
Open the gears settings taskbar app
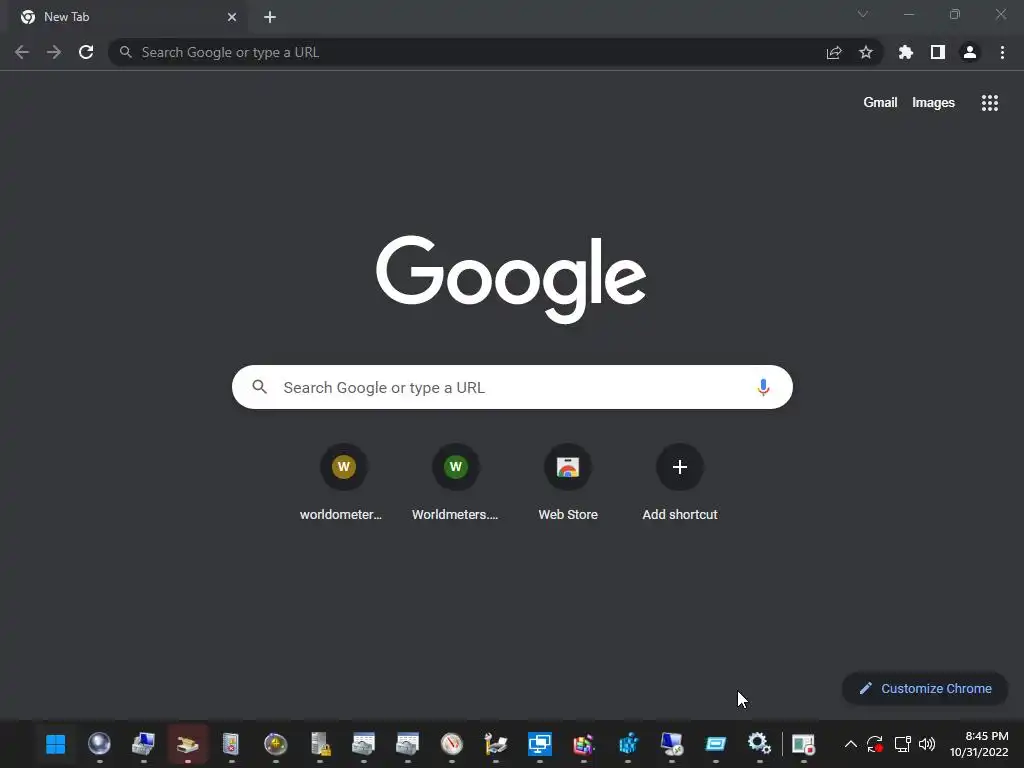point(760,744)
